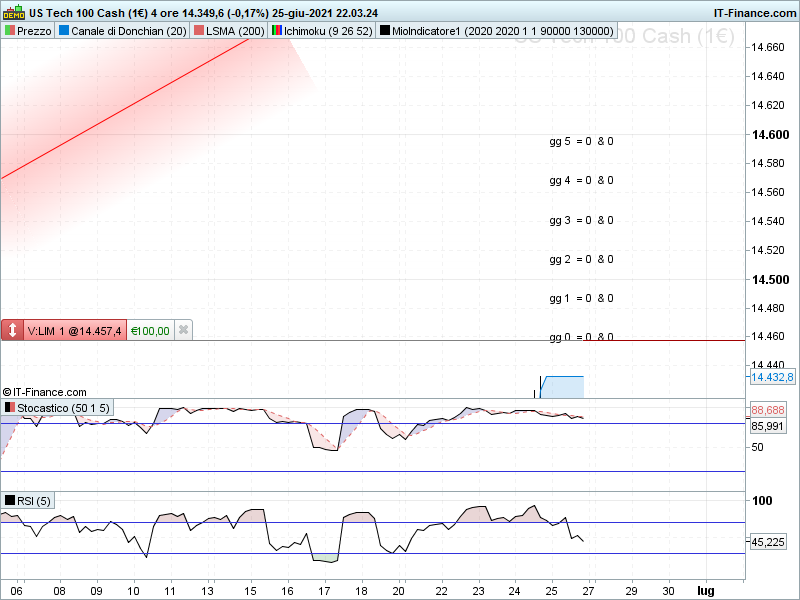800x600 pixels.
Task: Click the V:LIM 1 @14.457,4 order label
Action: coord(74,331)
